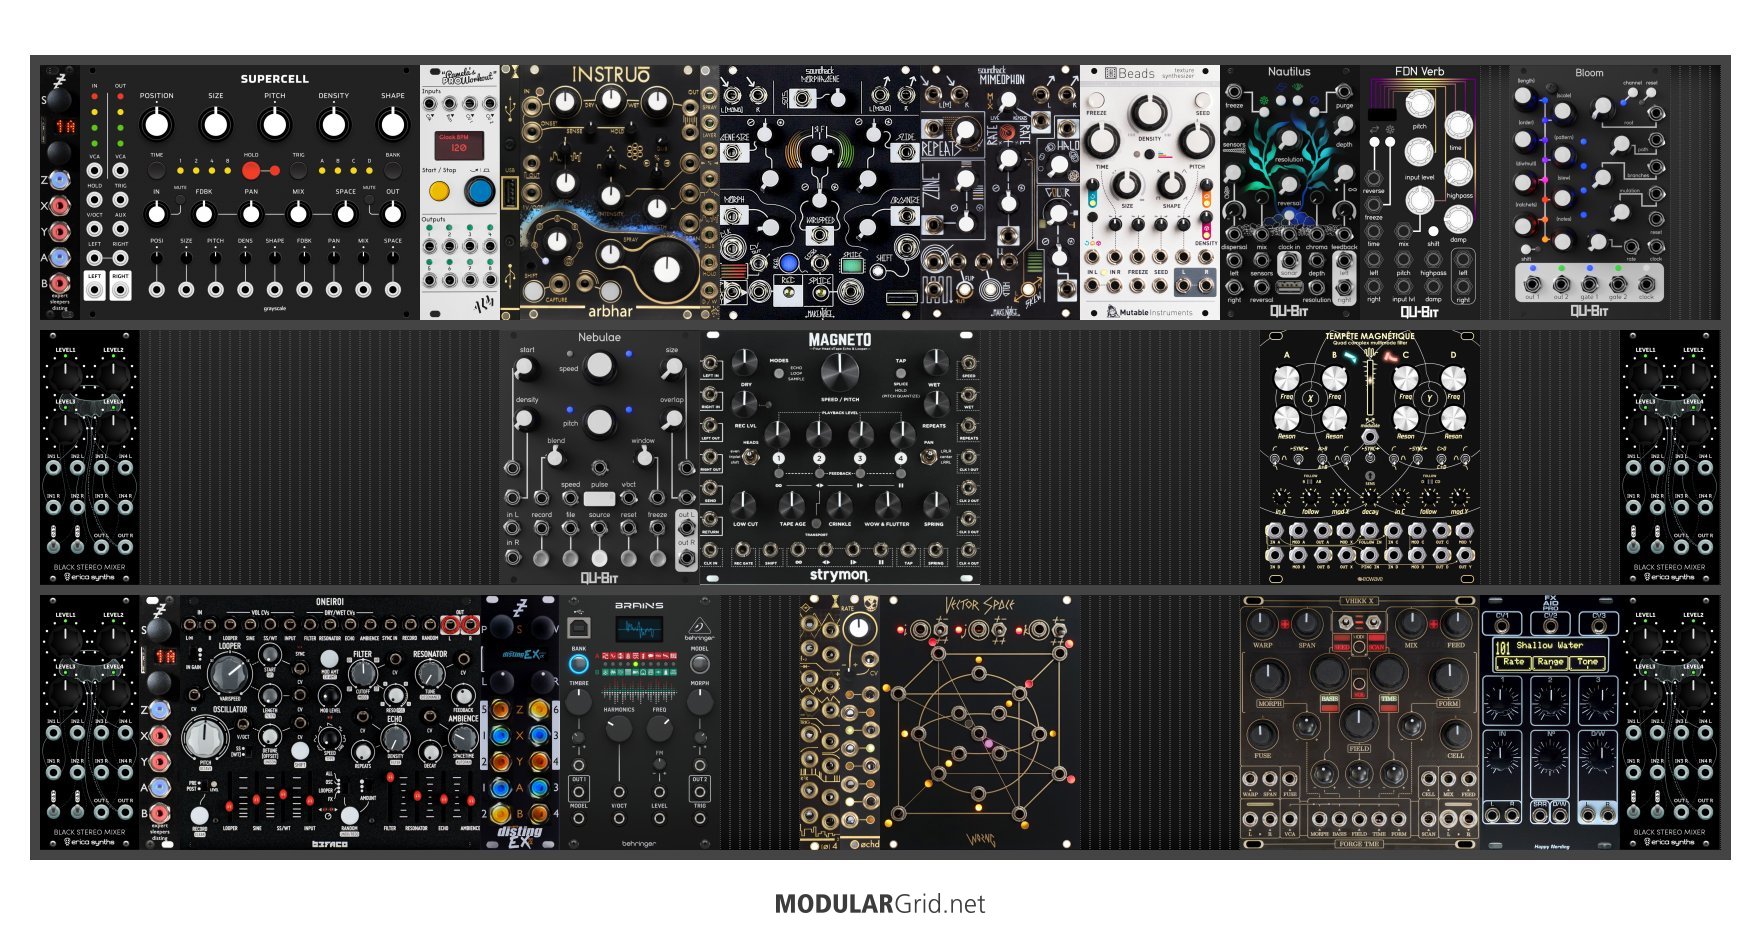
Task: Toggle the OUT mute button on Supercell
Action: (x=369, y=200)
